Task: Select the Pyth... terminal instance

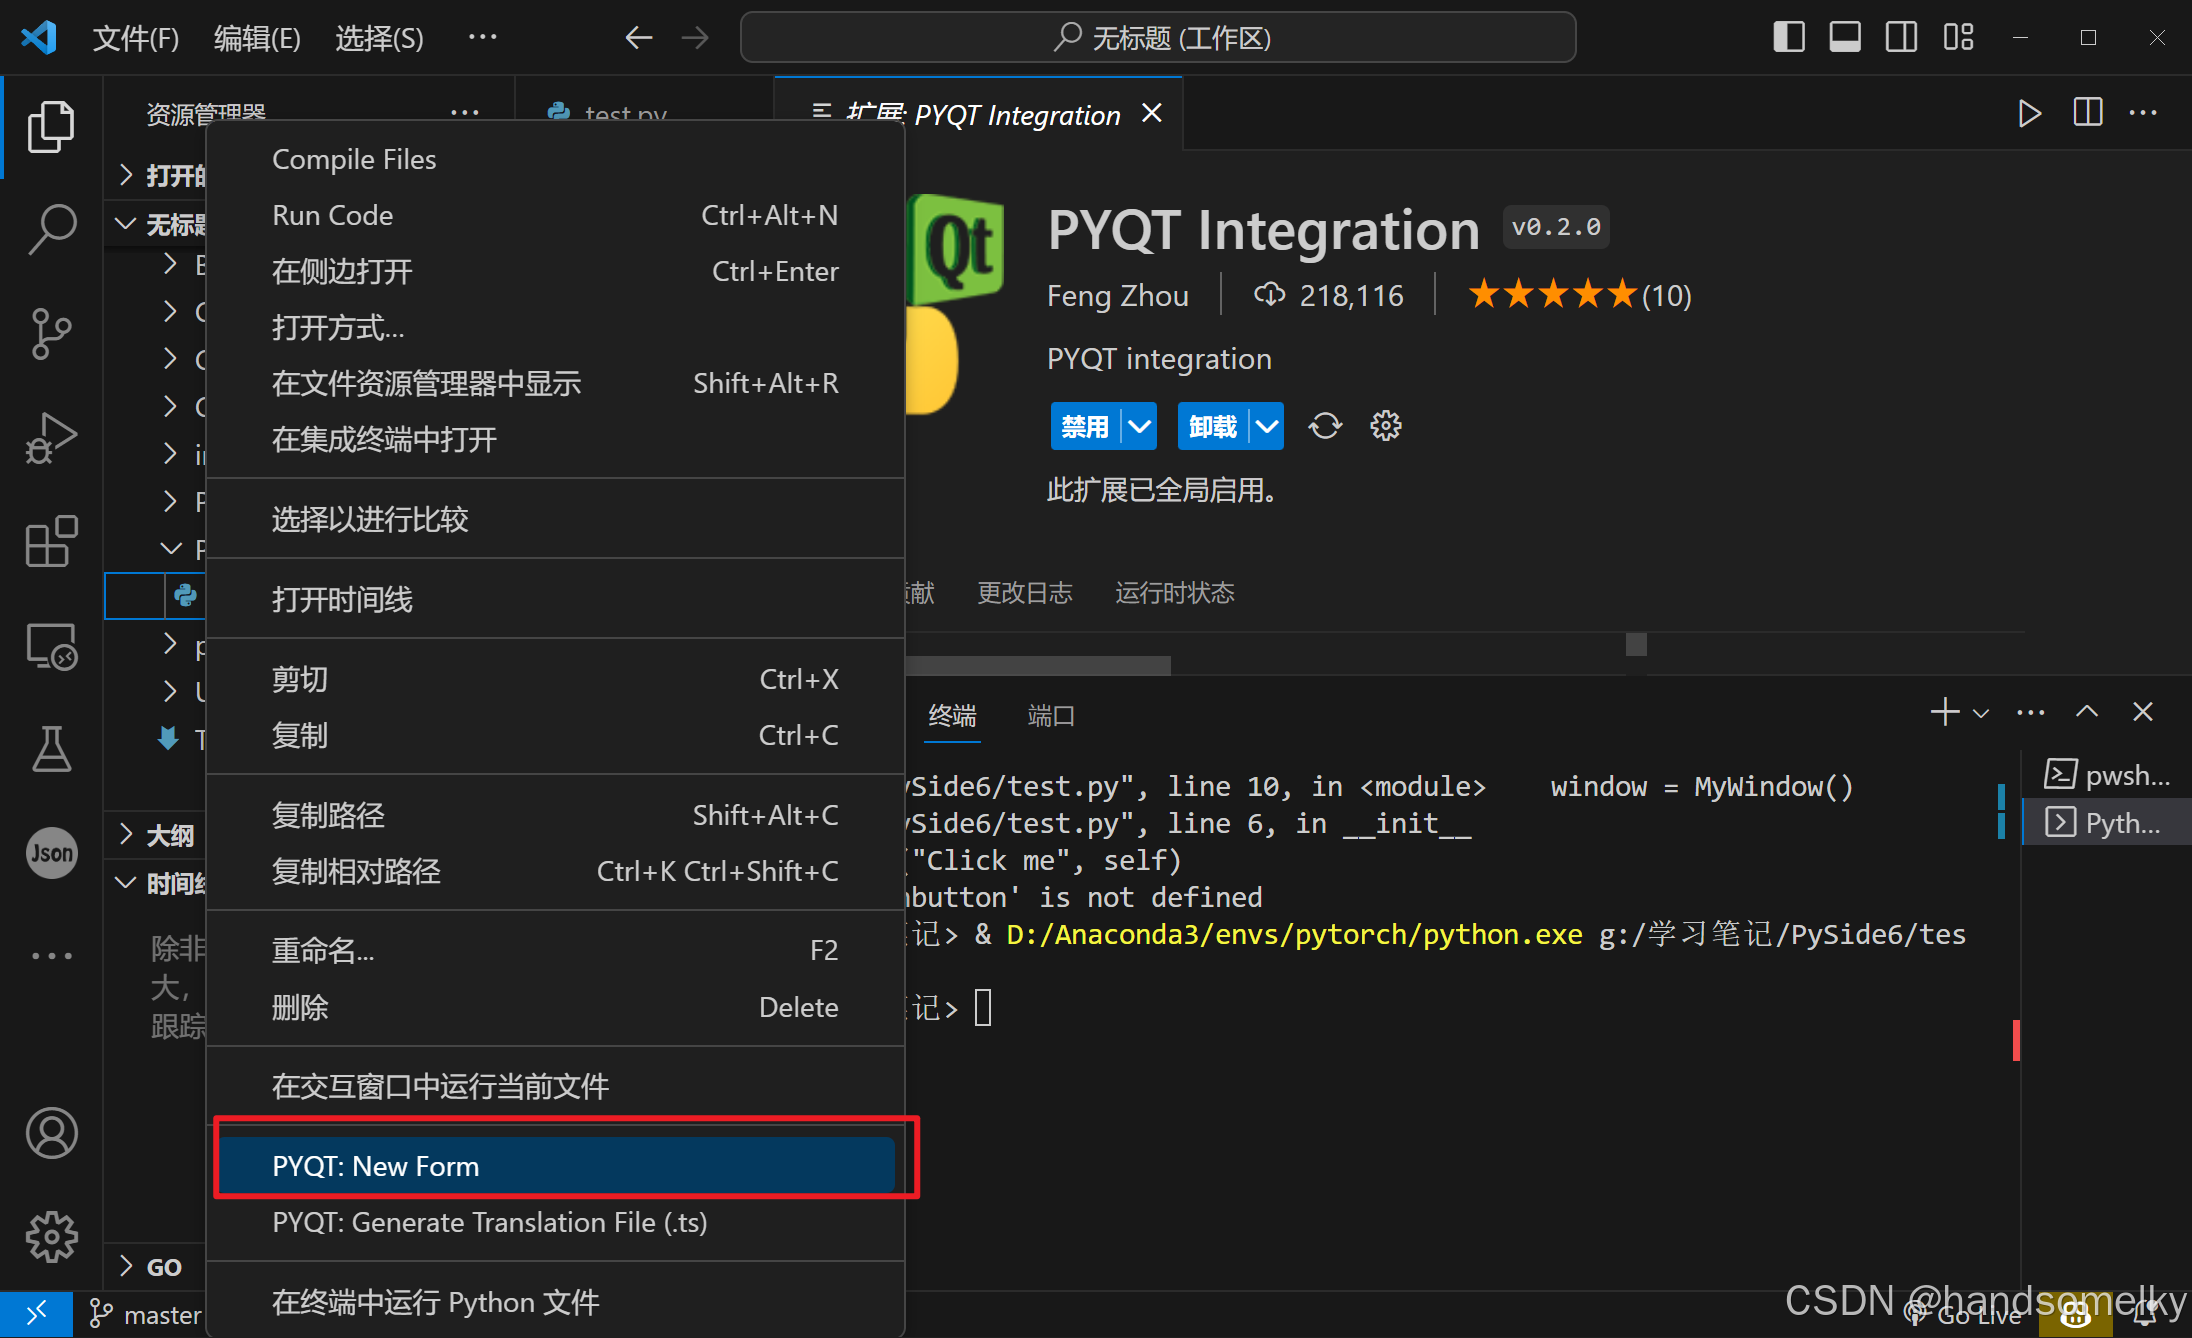Action: (2106, 822)
